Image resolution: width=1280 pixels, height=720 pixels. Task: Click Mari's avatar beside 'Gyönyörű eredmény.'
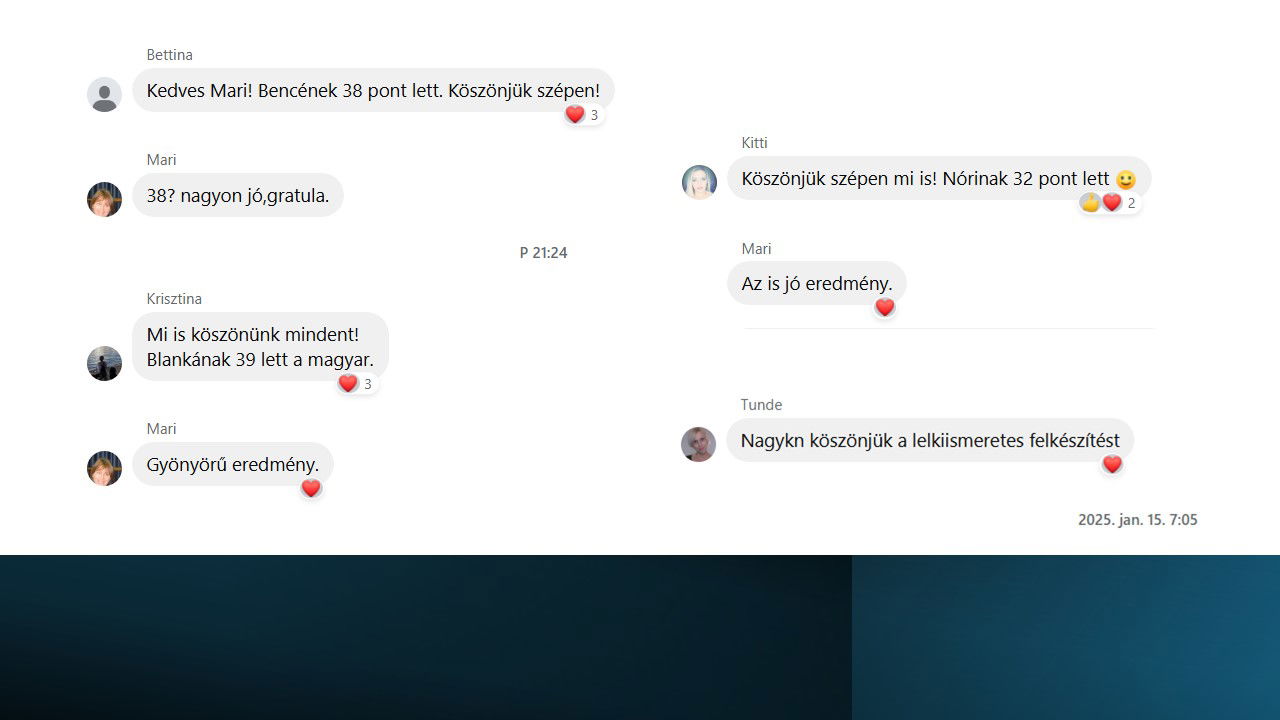(104, 468)
